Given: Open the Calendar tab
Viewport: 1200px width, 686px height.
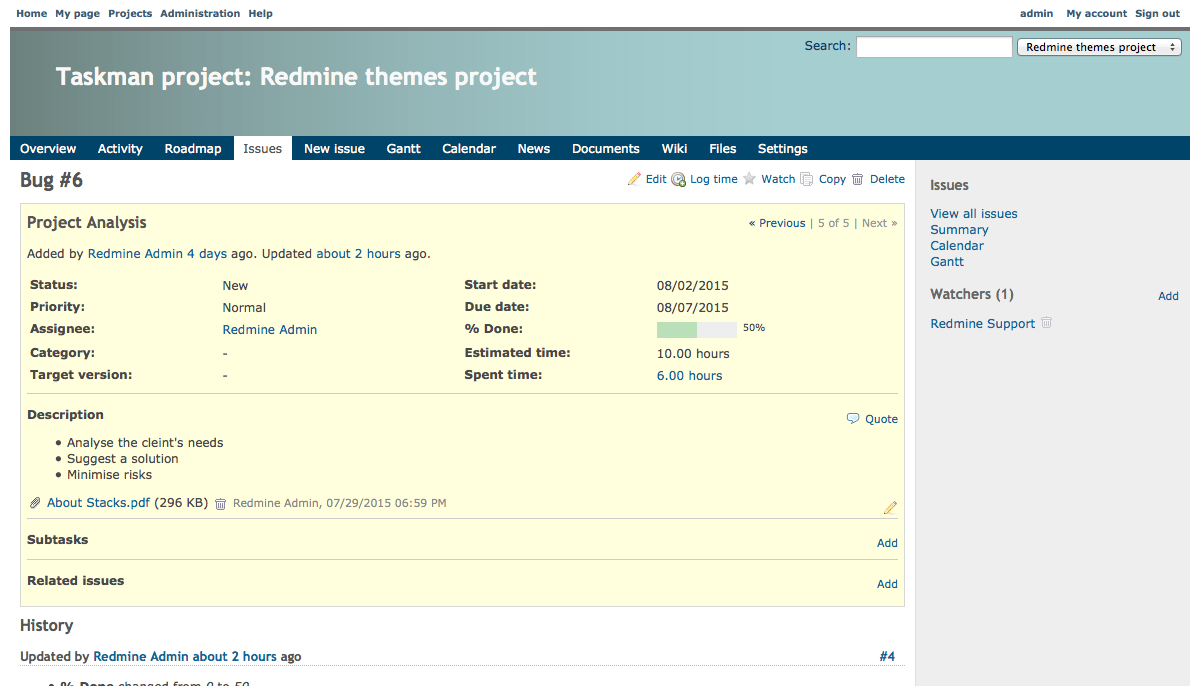Looking at the screenshot, I should click(469, 148).
